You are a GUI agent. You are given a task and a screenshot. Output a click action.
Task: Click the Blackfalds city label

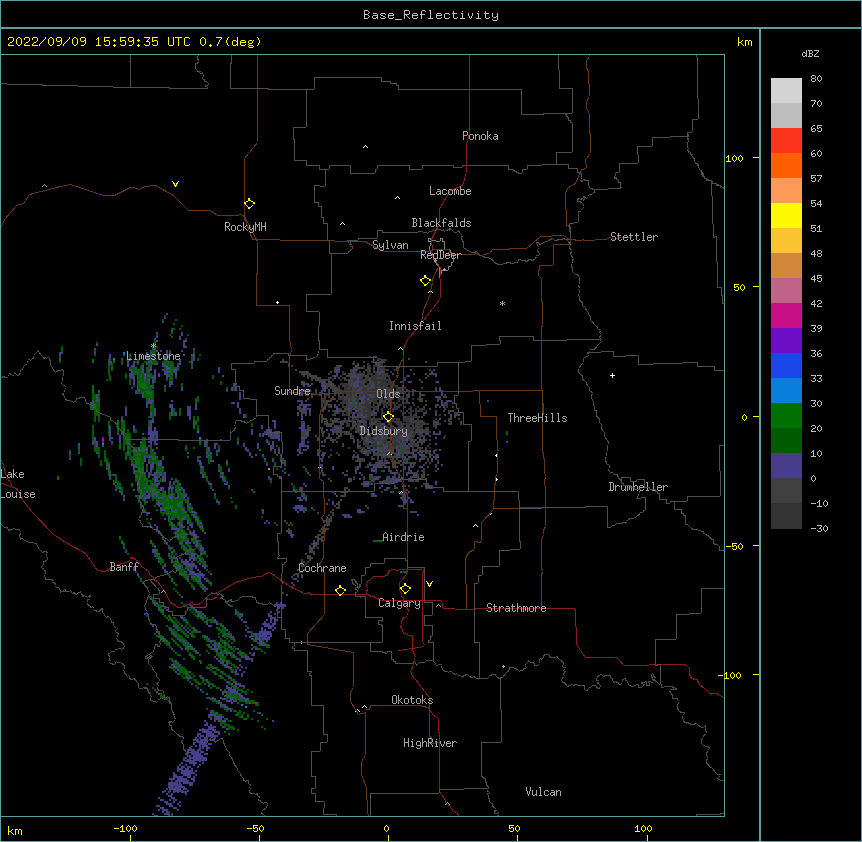pos(441,223)
